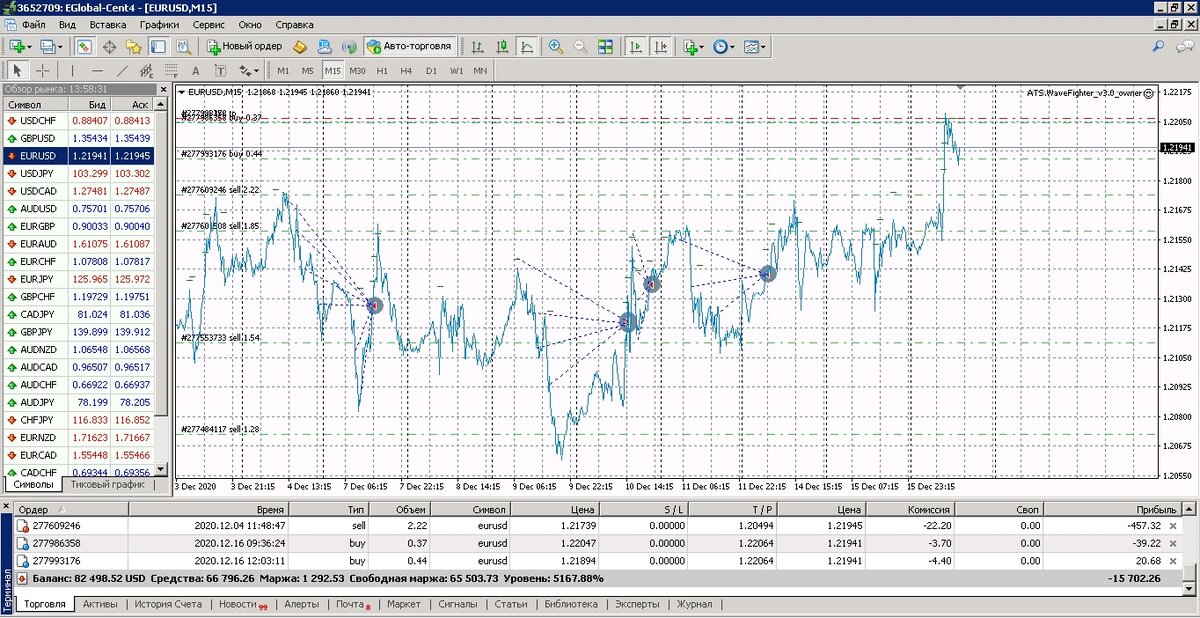Click Market Watch vertical scrollbar

tap(161, 290)
